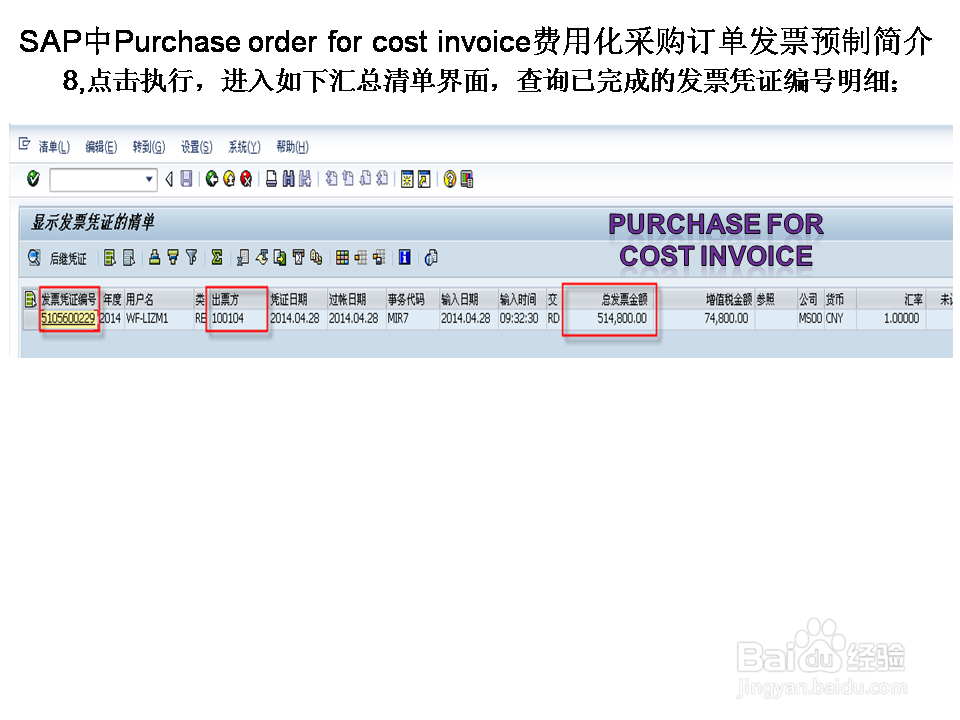The image size is (960, 720).
Task: Open the 帮助(H) menu
Action: coord(293,146)
